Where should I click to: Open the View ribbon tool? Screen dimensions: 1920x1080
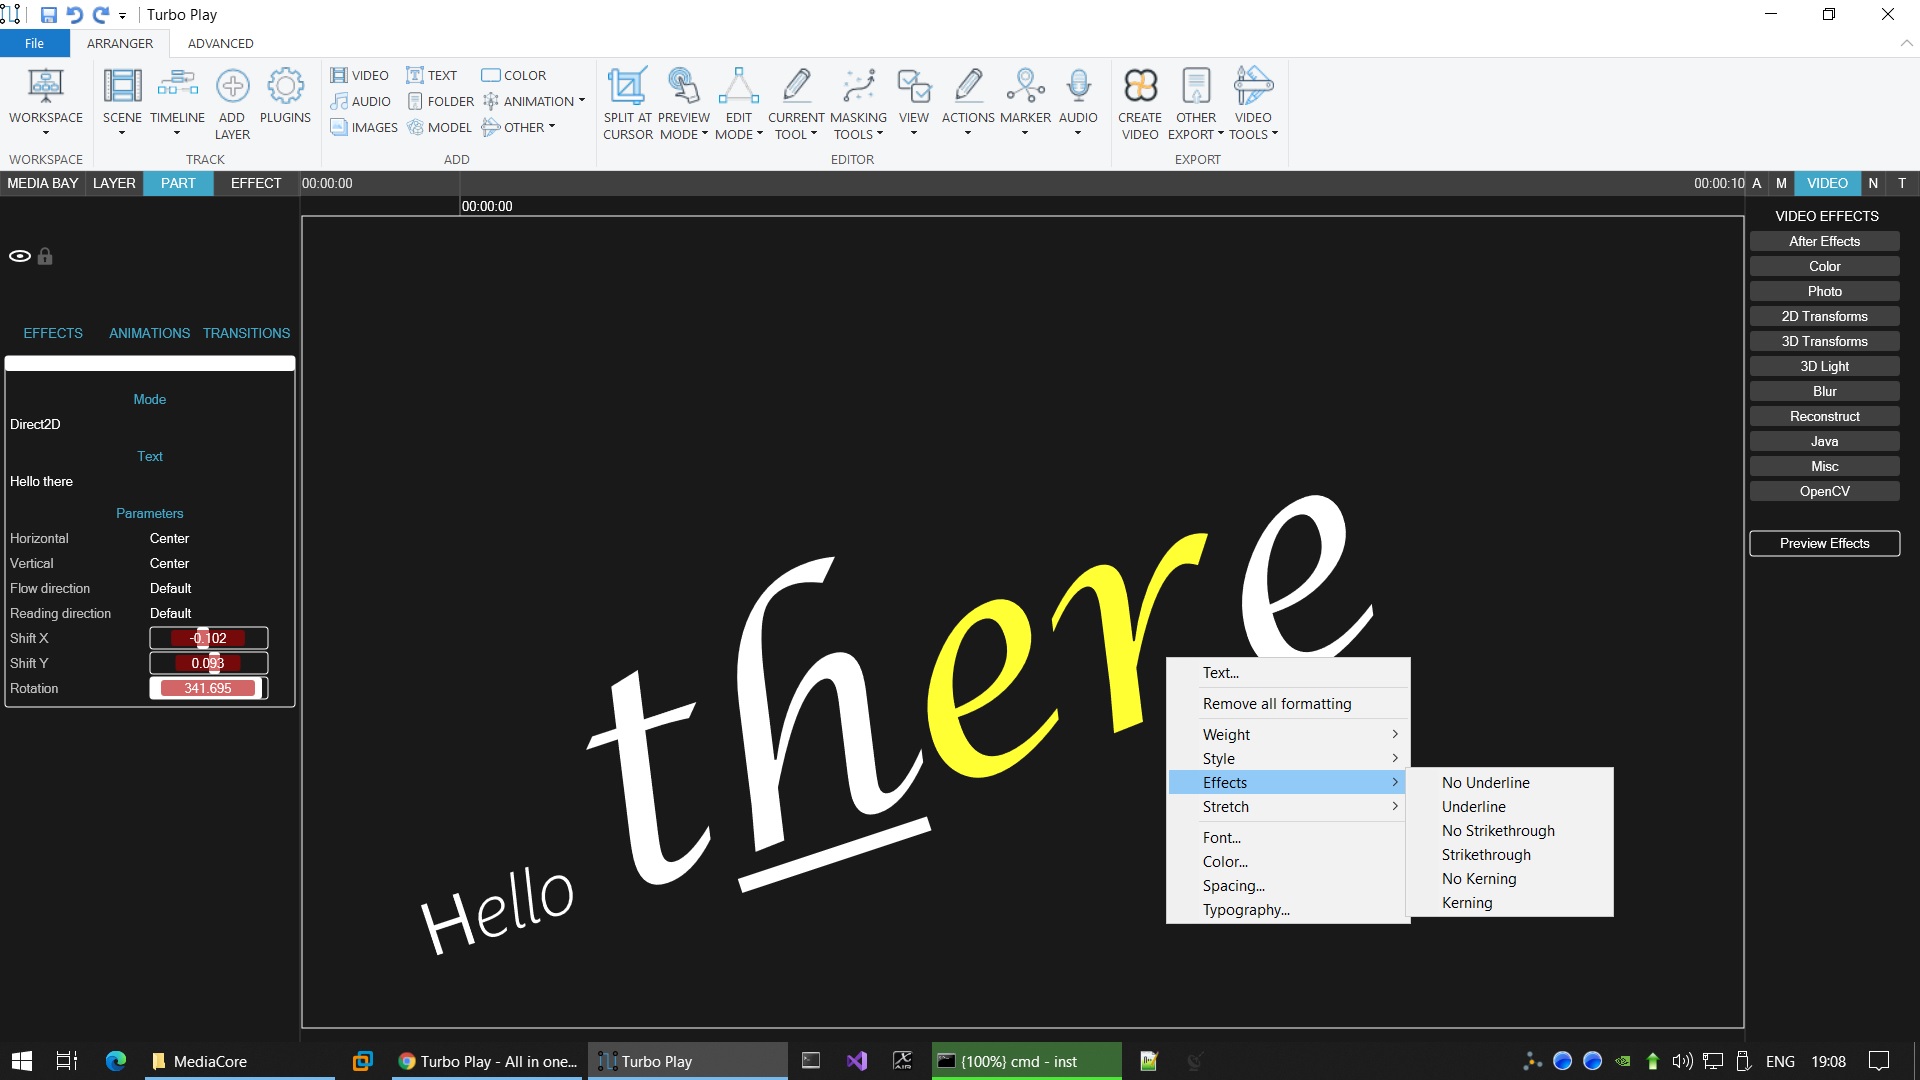tap(913, 101)
